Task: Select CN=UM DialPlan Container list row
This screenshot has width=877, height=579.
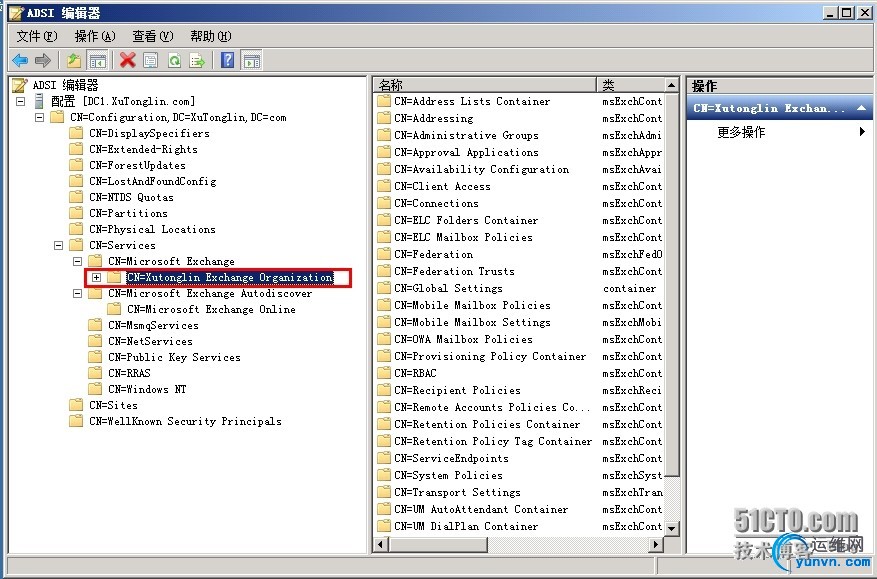Action: coord(466,526)
